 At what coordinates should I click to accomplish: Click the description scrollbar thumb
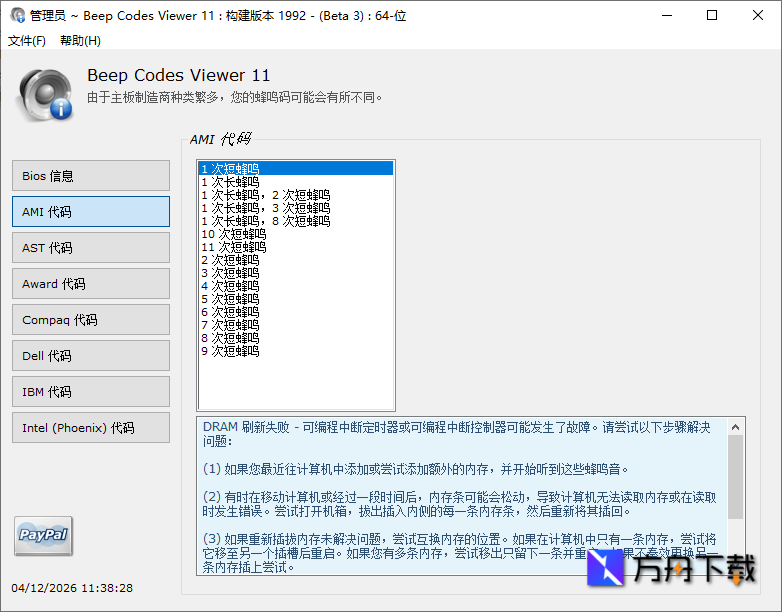click(x=735, y=477)
